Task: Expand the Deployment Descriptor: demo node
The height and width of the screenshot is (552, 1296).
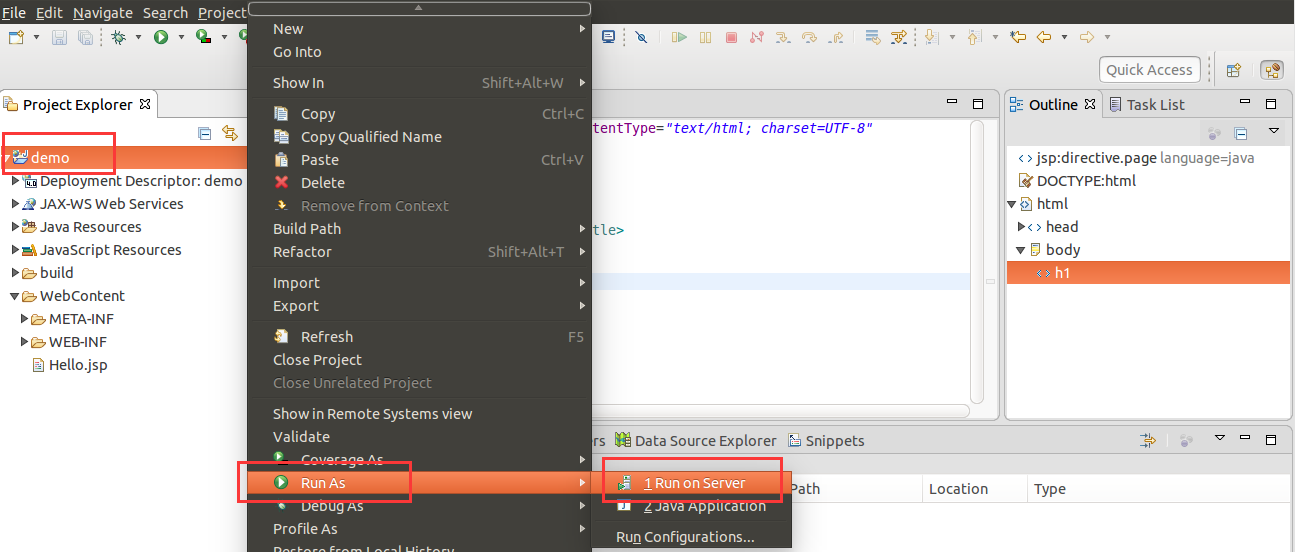Action: [x=15, y=181]
